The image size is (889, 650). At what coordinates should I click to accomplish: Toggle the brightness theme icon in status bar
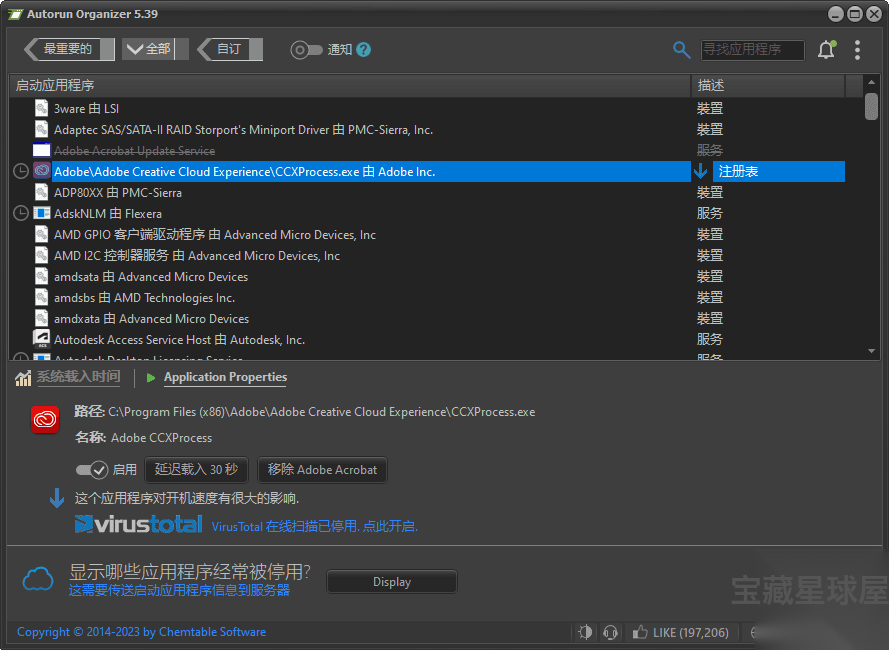coord(585,632)
